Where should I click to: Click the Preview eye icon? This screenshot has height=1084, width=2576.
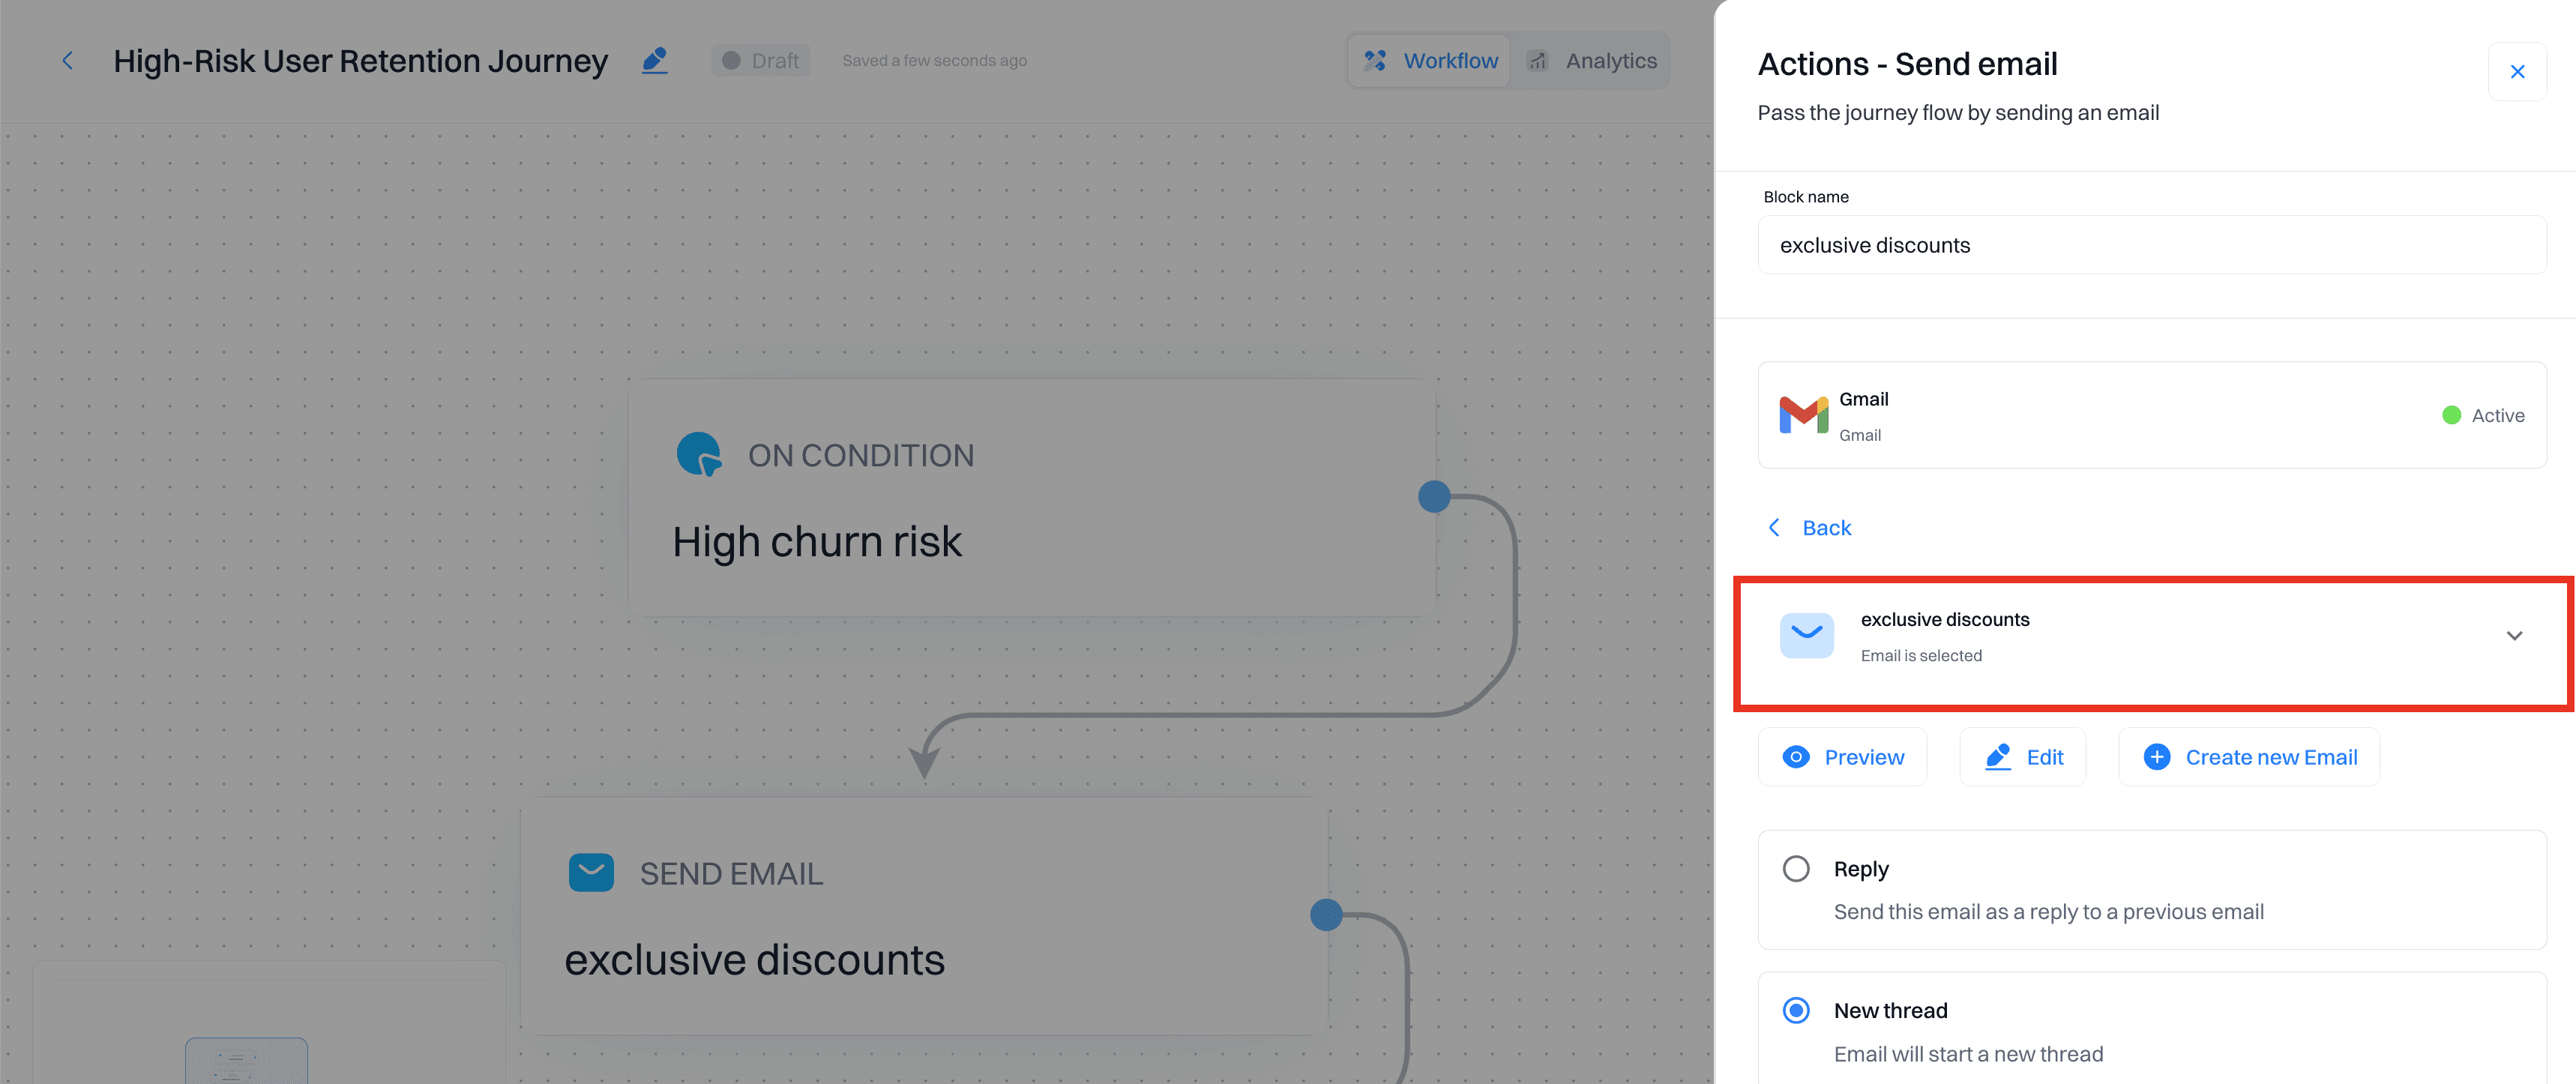click(x=1797, y=757)
